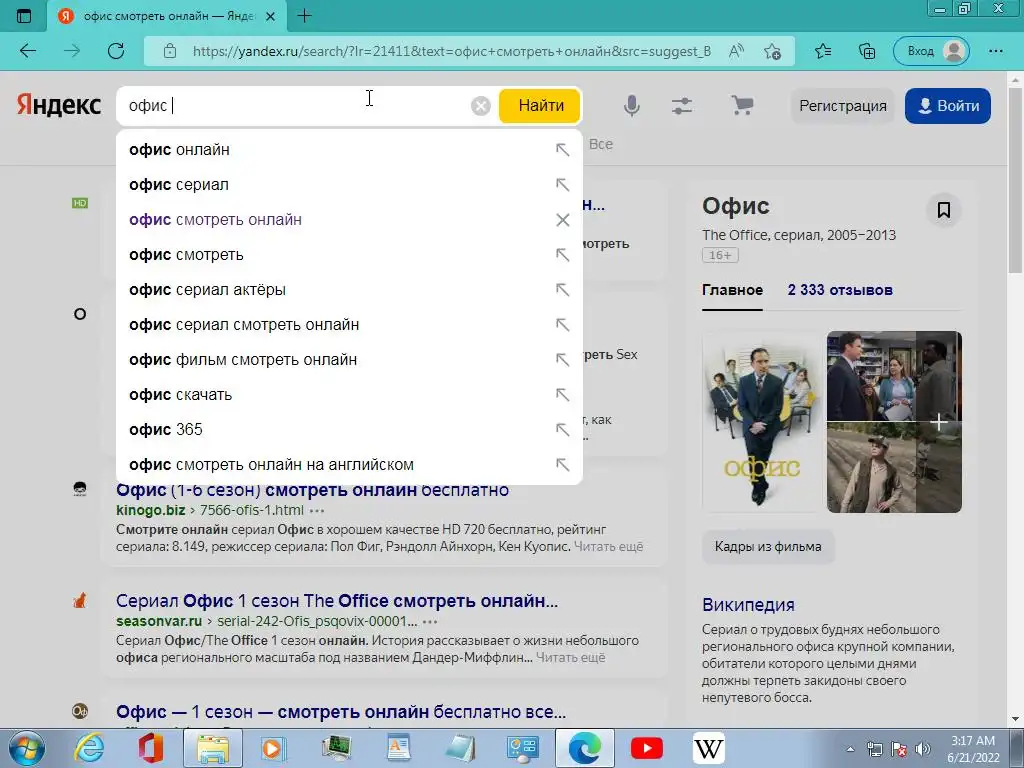Expand Читать ещё under kinogo result

coord(608,547)
